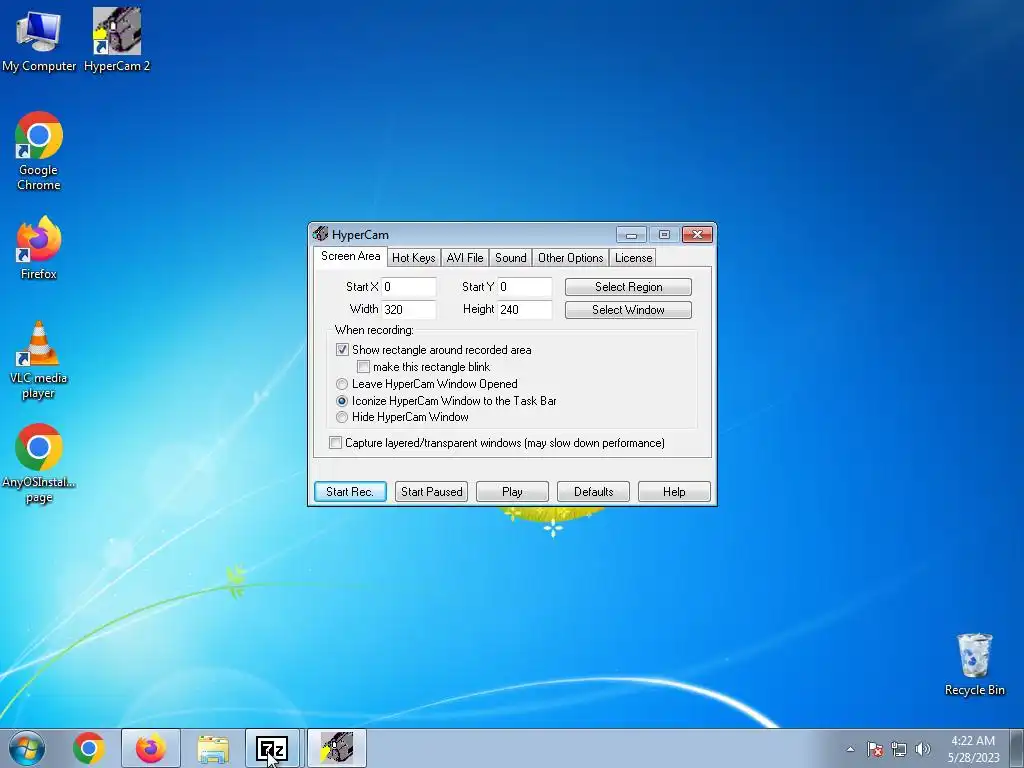Open the Sound tab
The width and height of the screenshot is (1024, 768).
511,258
